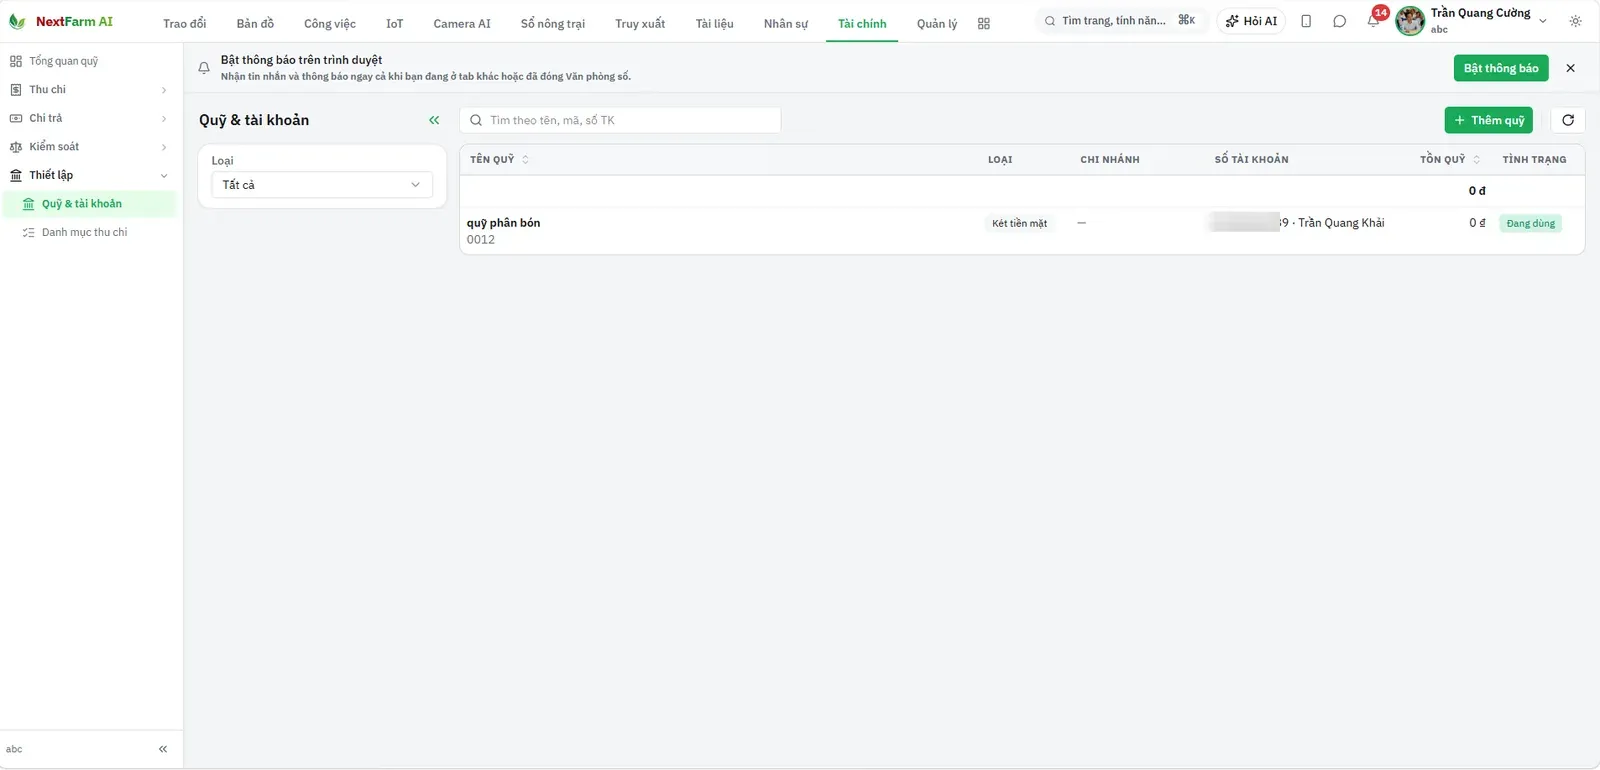Collapse the filter panel with double chevron

pyautogui.click(x=434, y=120)
